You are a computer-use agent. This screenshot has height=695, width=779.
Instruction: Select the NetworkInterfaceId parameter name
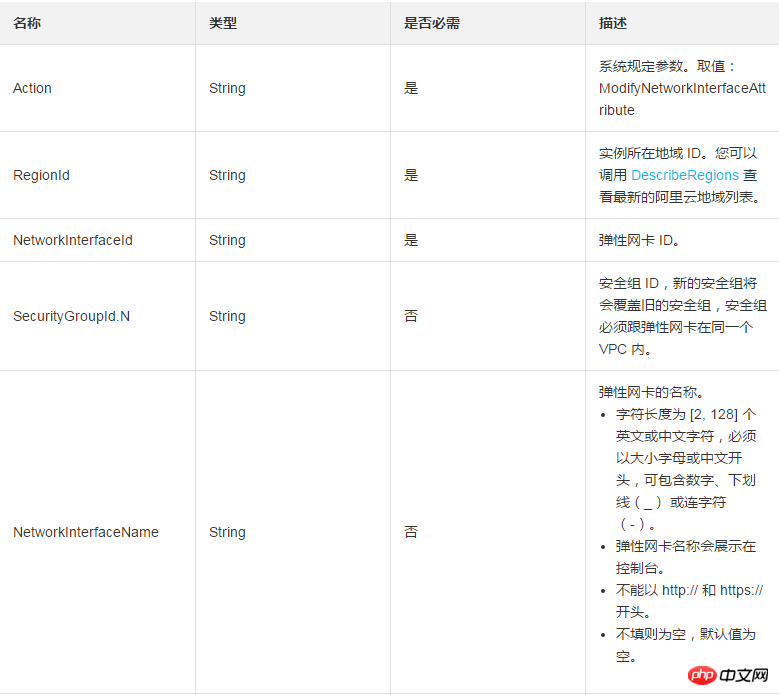[73, 240]
